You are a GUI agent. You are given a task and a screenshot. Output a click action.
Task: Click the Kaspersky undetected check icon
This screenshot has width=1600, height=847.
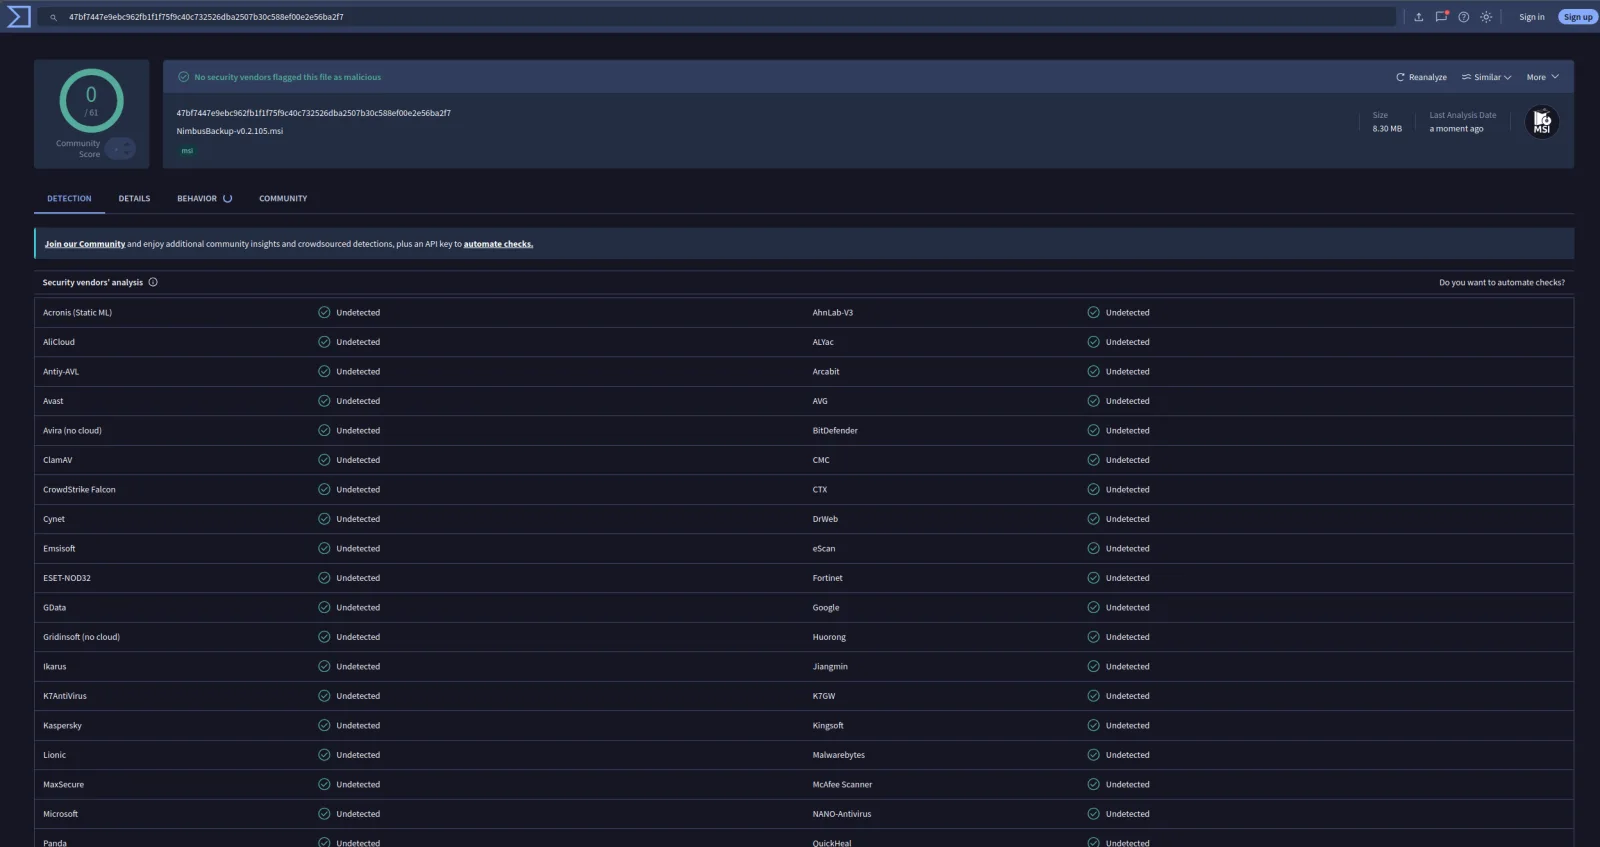click(324, 725)
